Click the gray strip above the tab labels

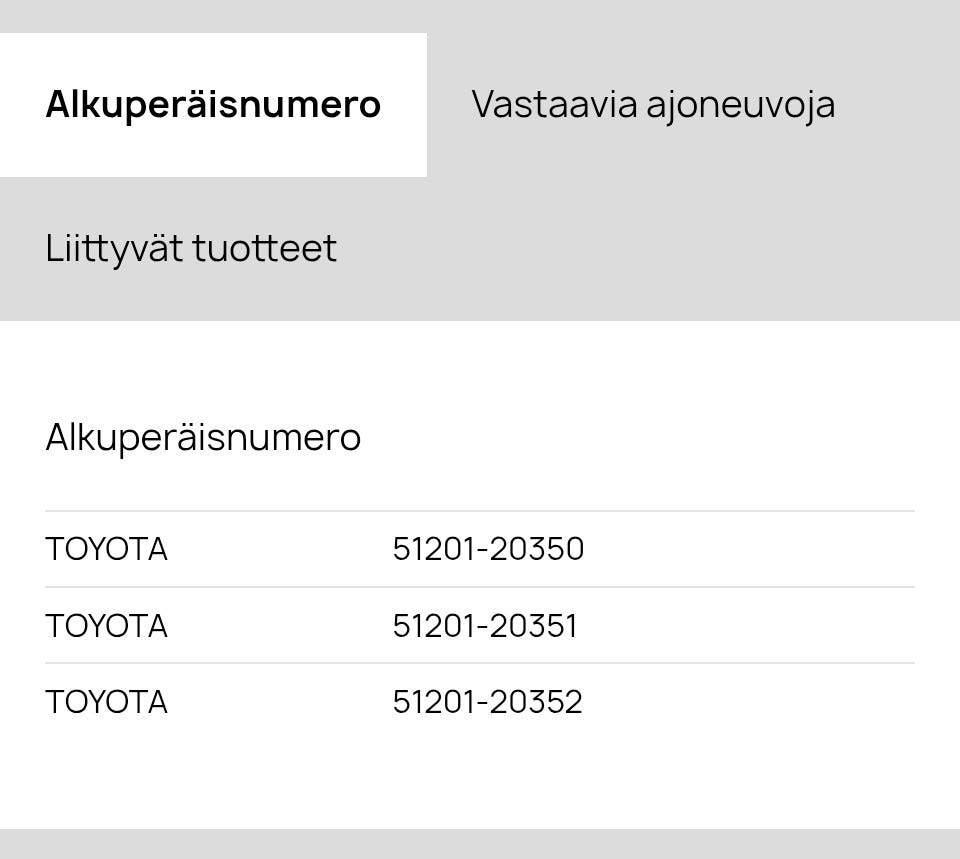click(x=480, y=16)
